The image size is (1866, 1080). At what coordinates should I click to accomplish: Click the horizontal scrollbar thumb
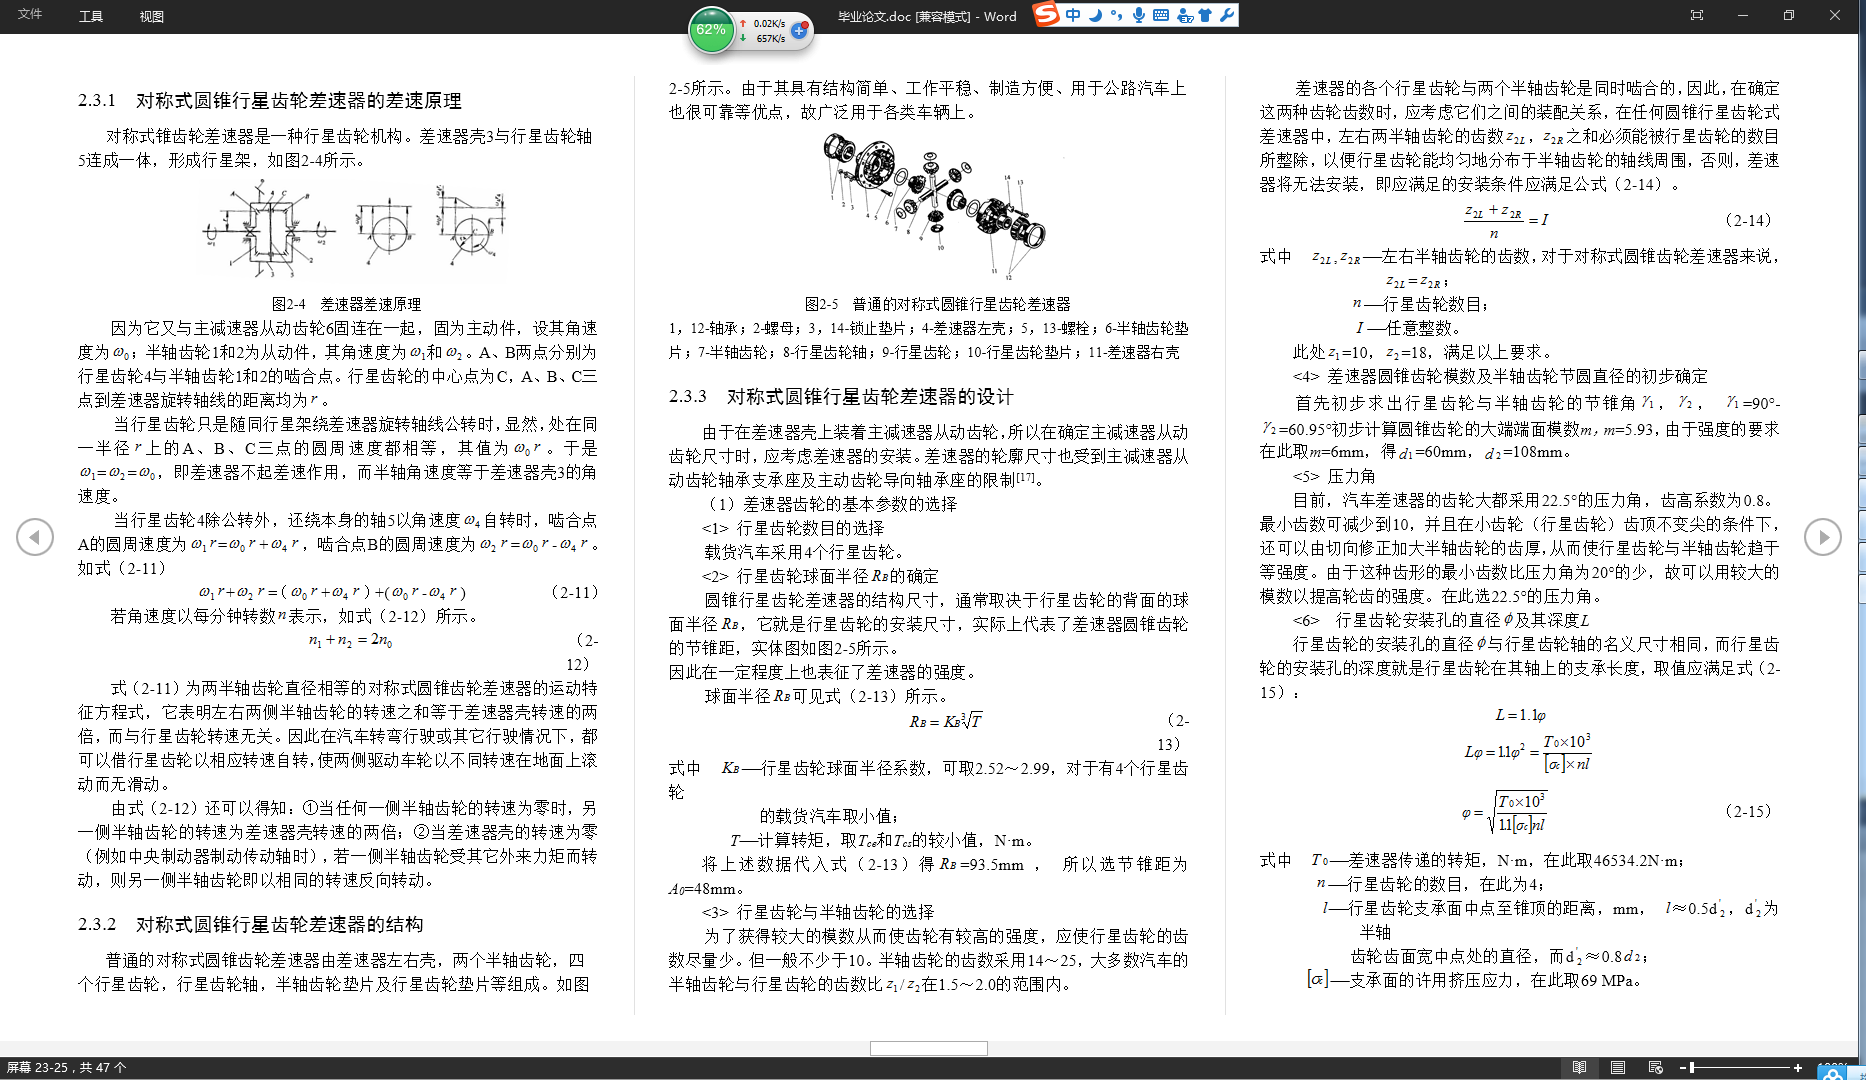(929, 1048)
